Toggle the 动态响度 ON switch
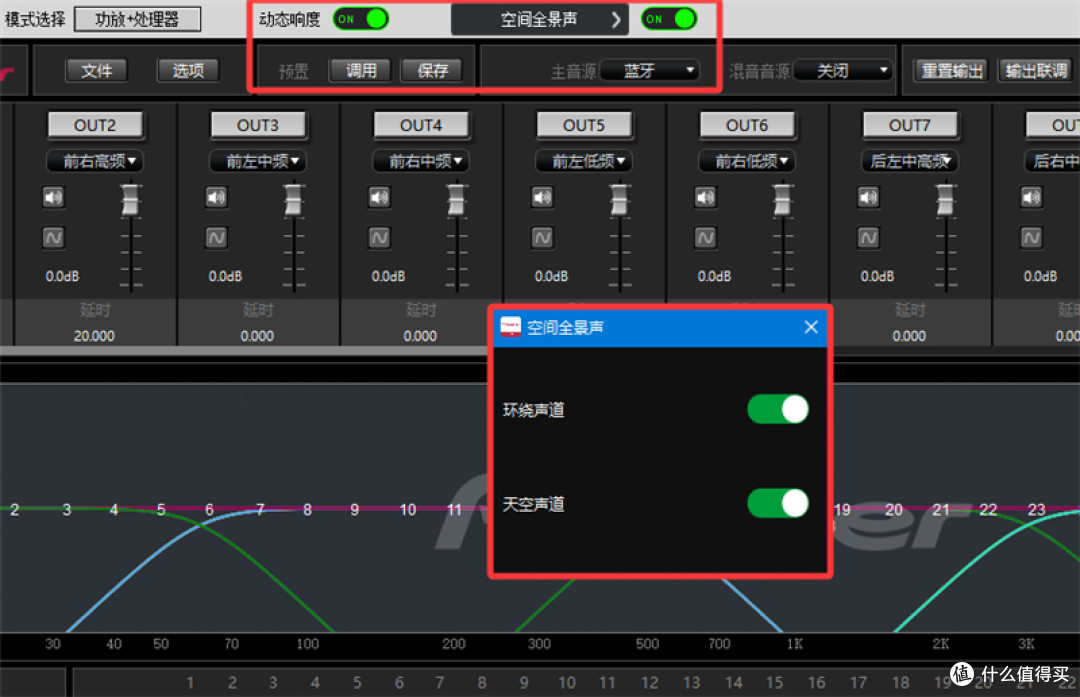 click(x=361, y=19)
